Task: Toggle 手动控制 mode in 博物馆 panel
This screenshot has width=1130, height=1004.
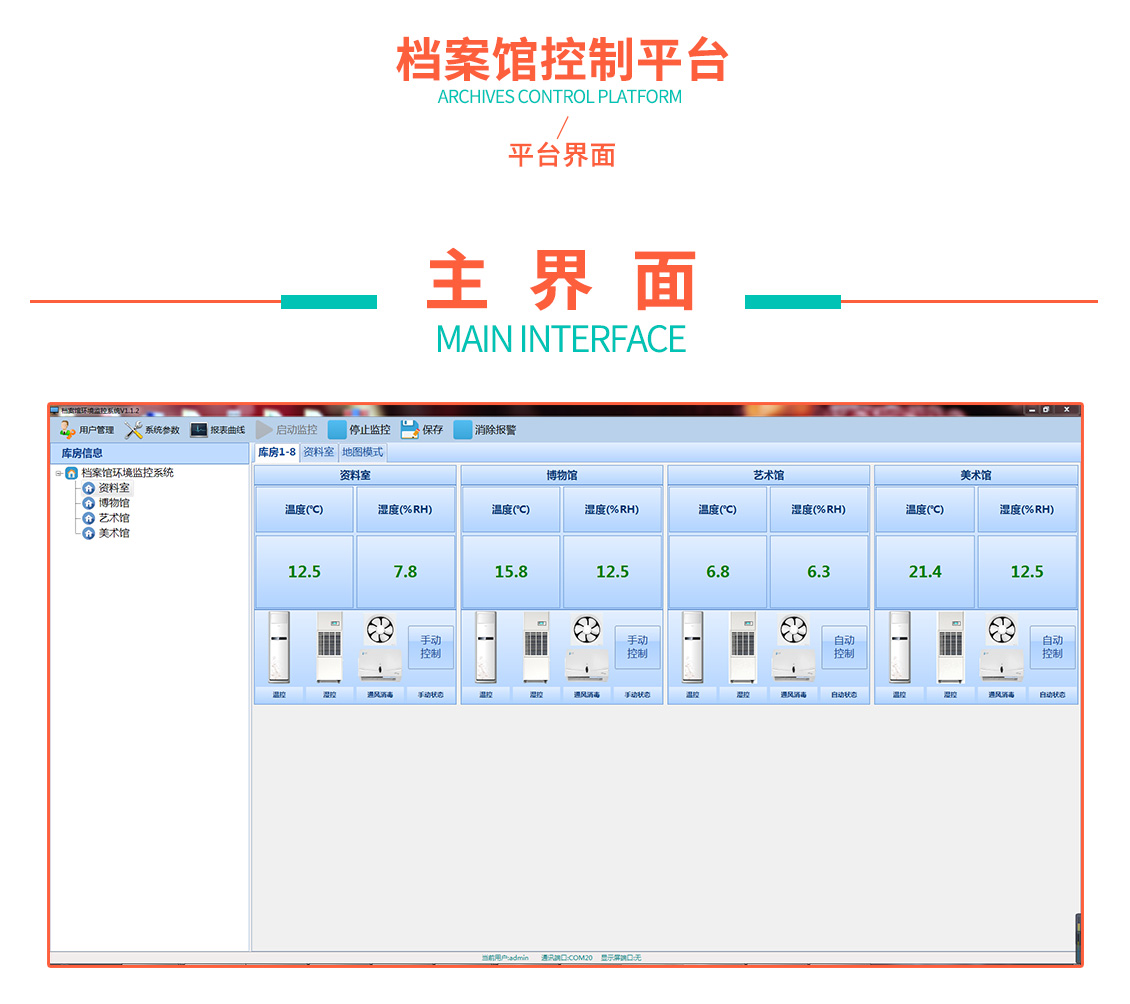Action: (637, 647)
